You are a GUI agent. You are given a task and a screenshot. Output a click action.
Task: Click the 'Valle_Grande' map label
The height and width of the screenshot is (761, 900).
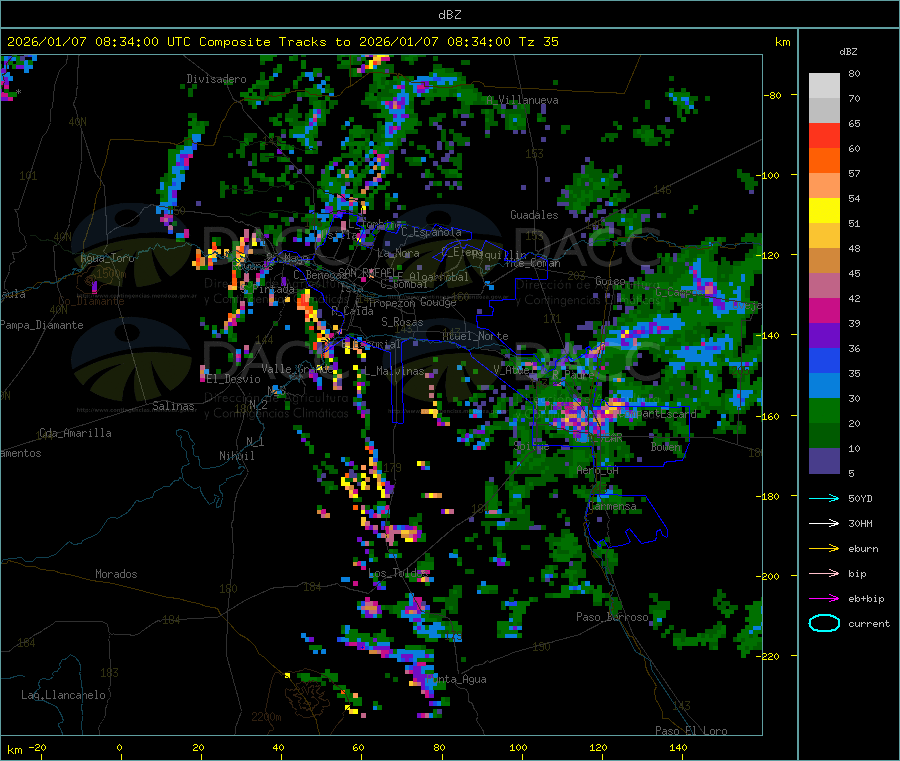297,368
